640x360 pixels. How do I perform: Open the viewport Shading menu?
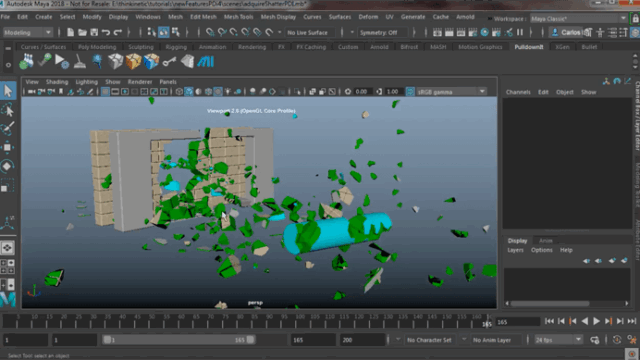[x=57, y=82]
